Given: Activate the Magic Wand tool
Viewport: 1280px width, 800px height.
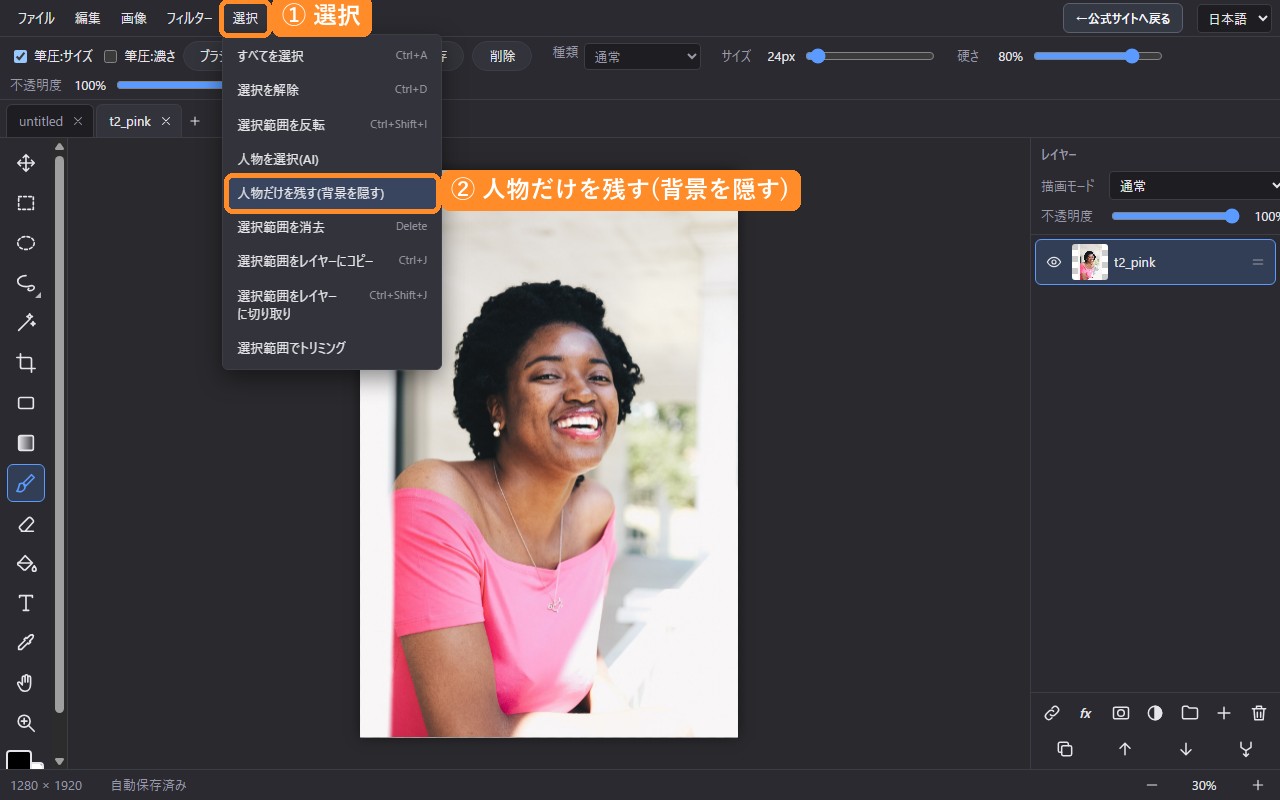Looking at the screenshot, I should point(26,323).
